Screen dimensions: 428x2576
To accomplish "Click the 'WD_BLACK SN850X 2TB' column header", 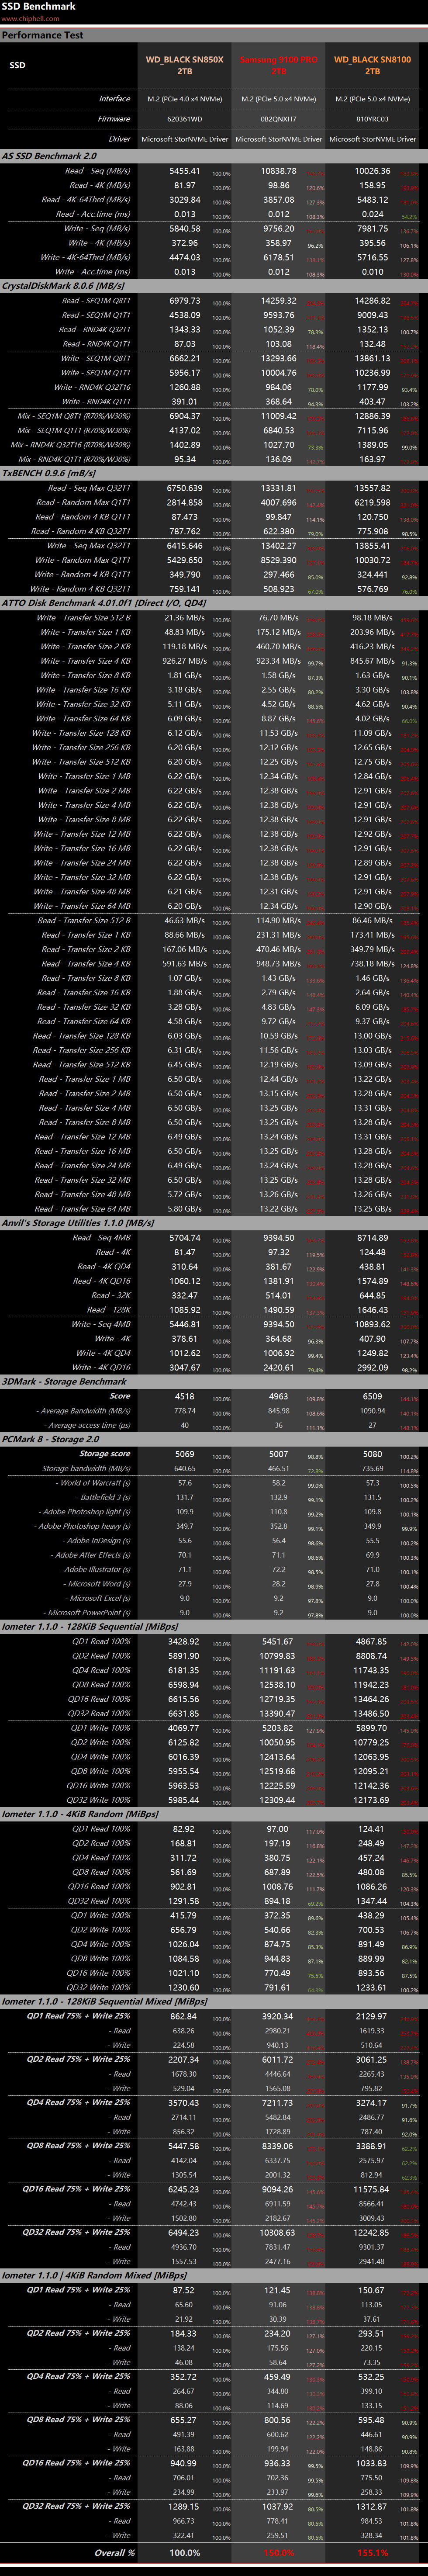I will [x=185, y=65].
